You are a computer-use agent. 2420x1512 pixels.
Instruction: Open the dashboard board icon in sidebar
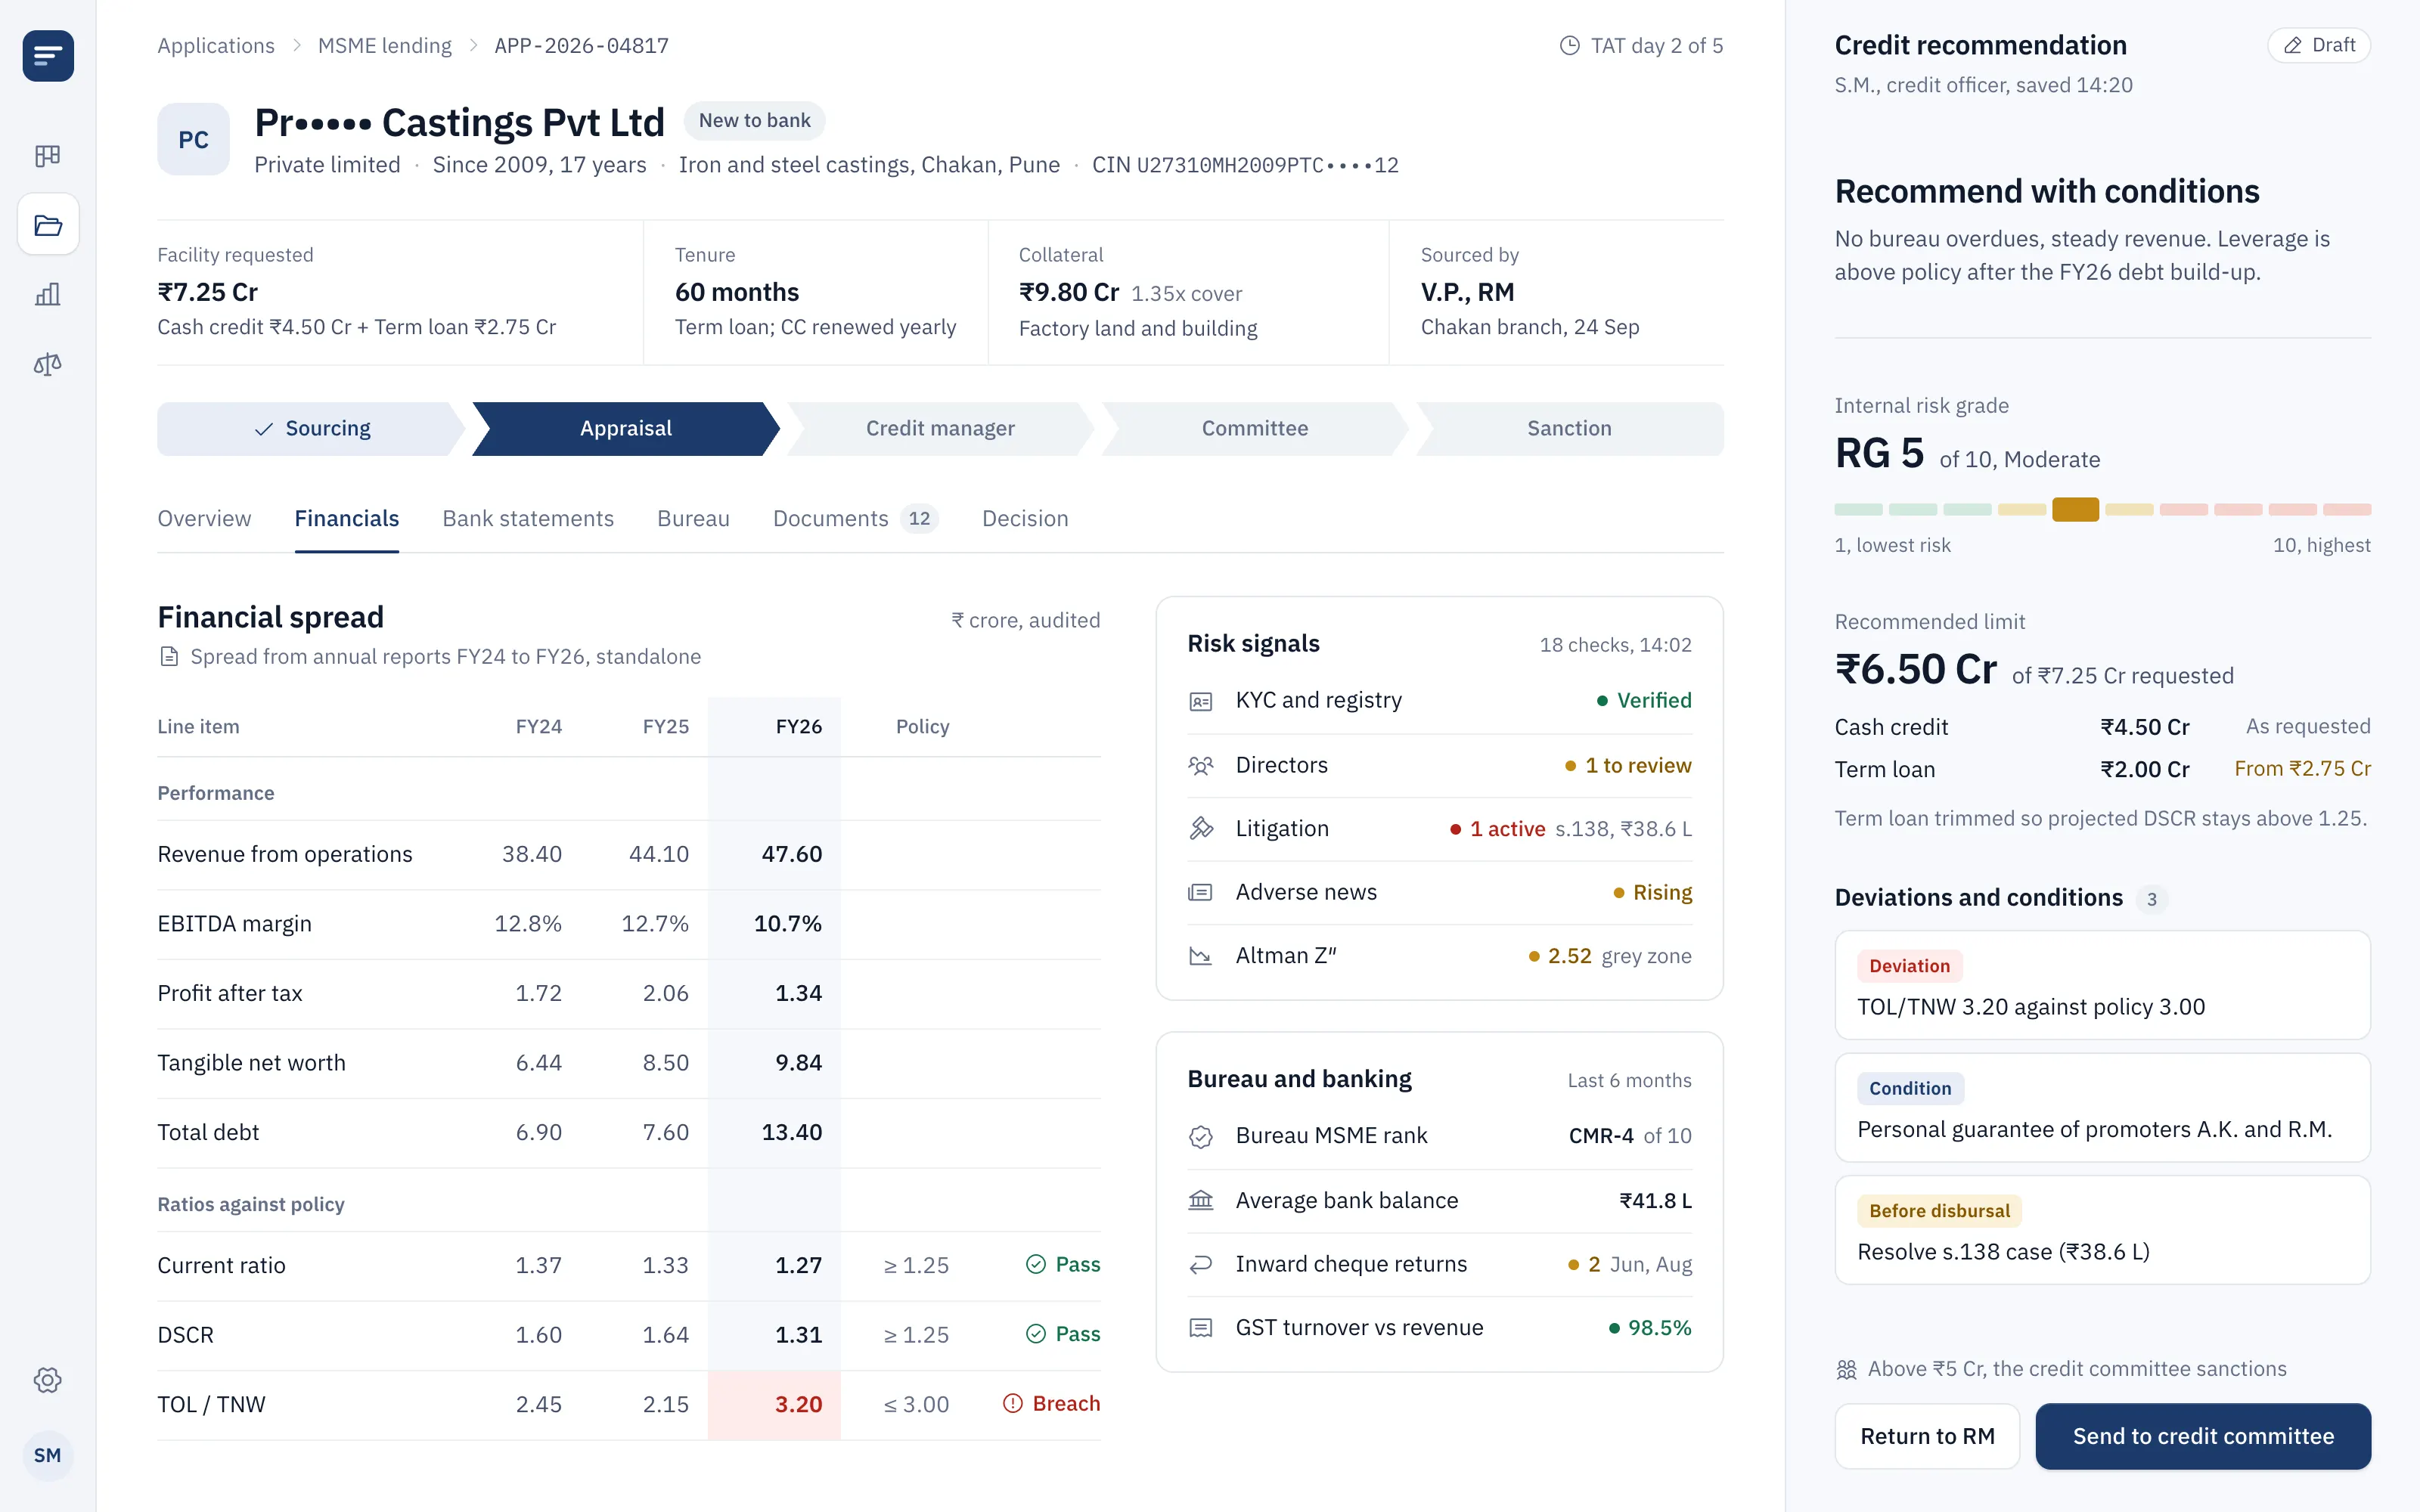[48, 155]
